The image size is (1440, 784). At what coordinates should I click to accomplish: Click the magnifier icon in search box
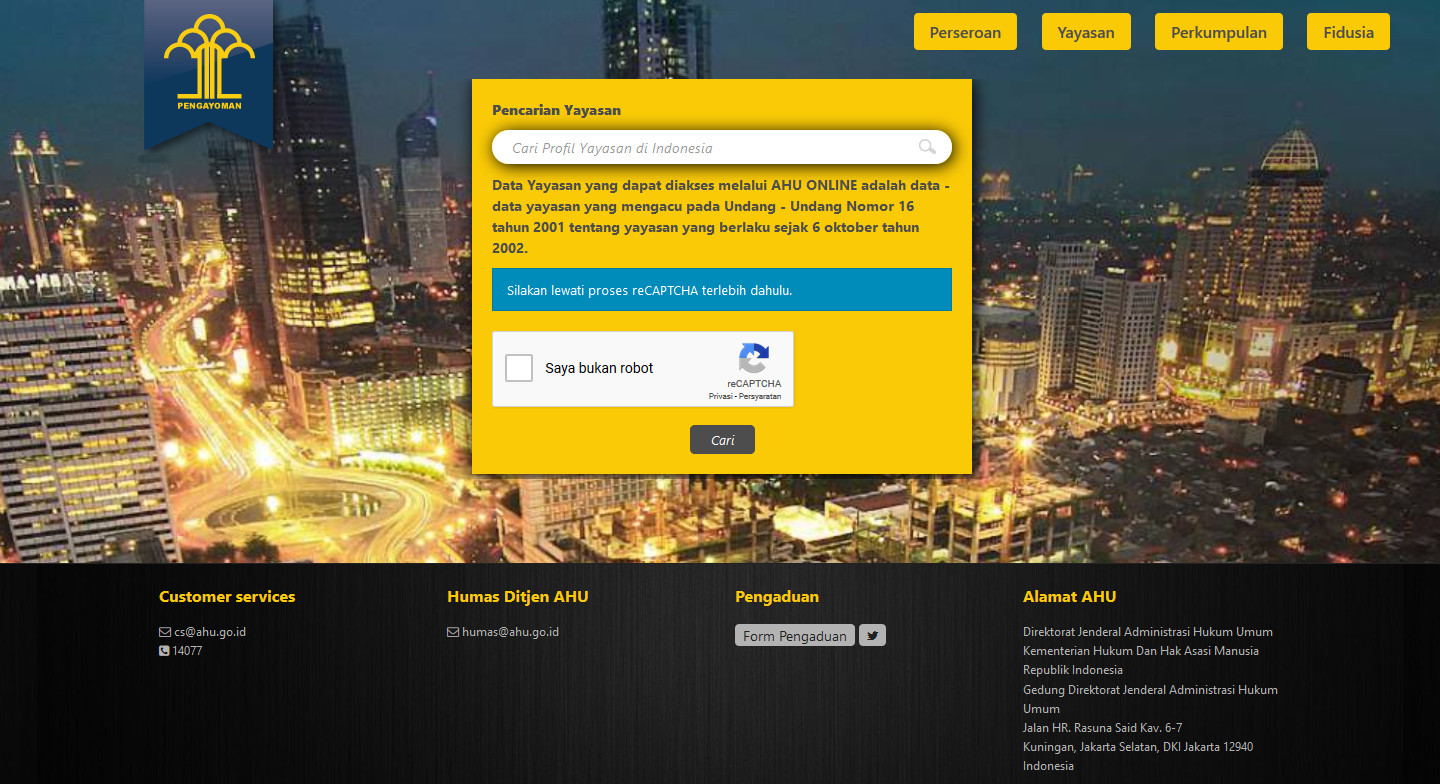[927, 147]
